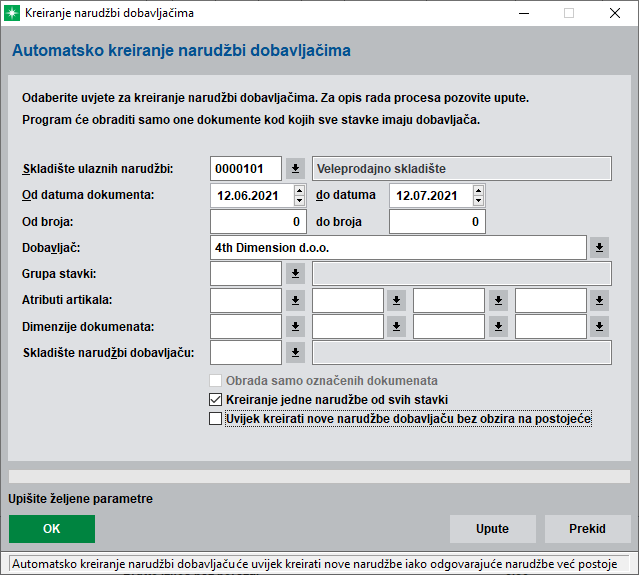Screen dimensions: 639x575
Task: Close the Kreiranje narudžbi dobavljačima window
Action: pos(615,13)
